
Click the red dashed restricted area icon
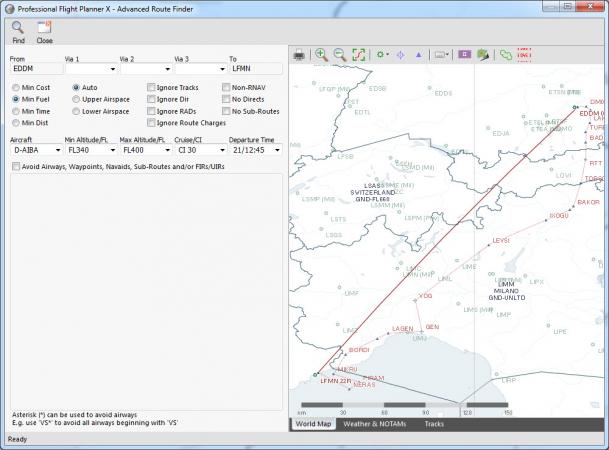tap(524, 55)
